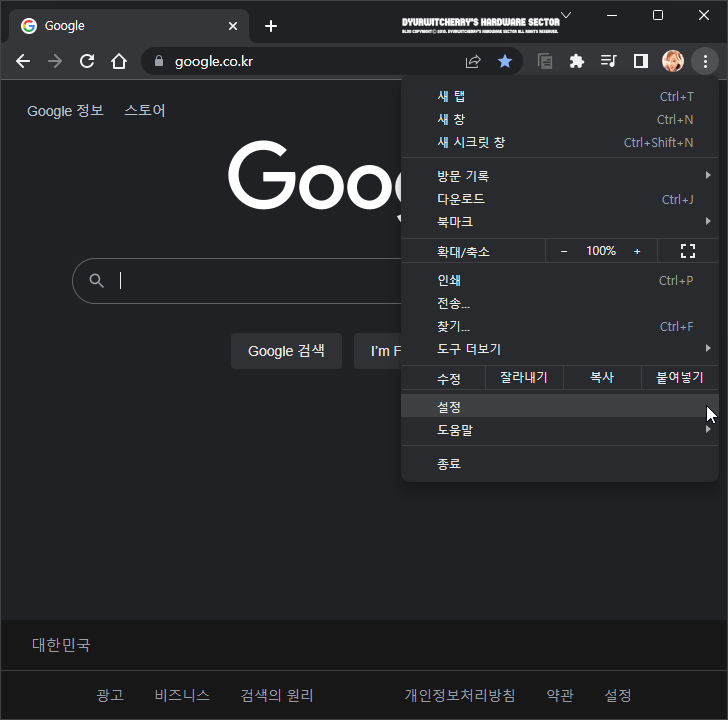Open 새 시크릿 창 from menu
Screen dimensions: 728x720
click(560, 143)
